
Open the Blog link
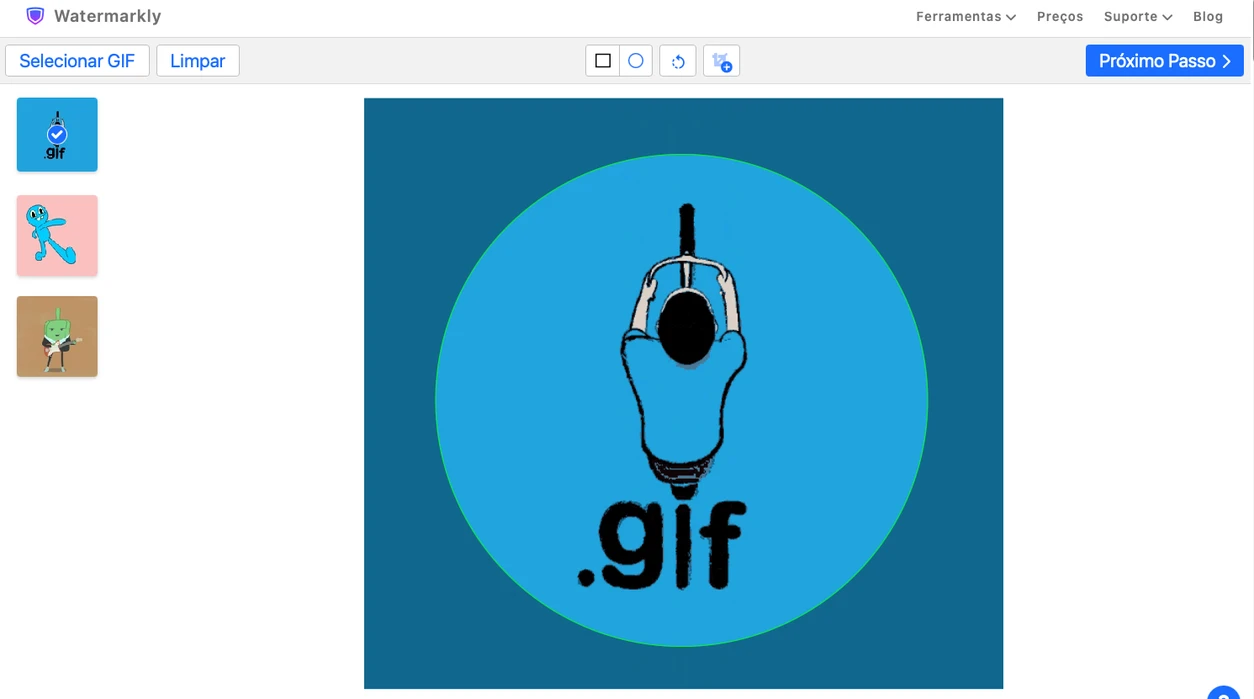[x=1208, y=16]
